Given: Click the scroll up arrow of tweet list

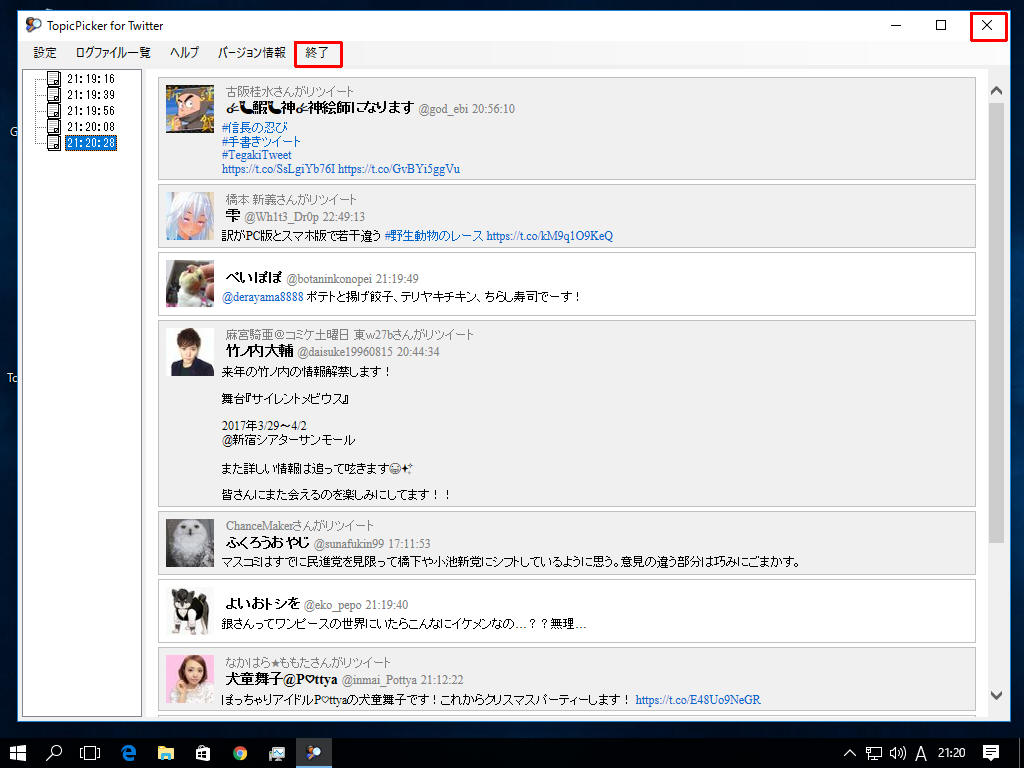Looking at the screenshot, I should click(x=997, y=91).
